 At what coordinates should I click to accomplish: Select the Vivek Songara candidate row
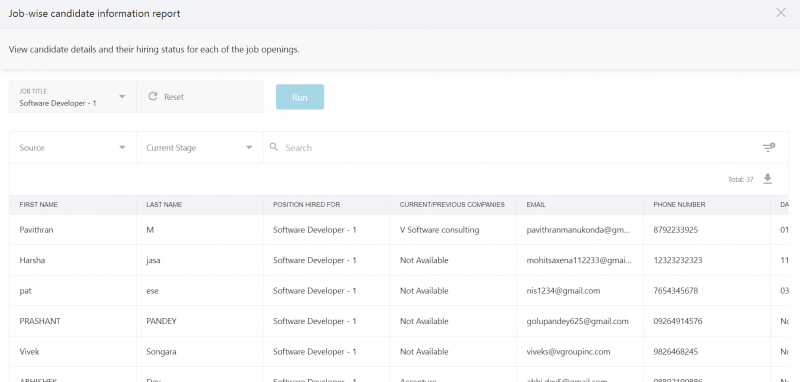pos(399,351)
